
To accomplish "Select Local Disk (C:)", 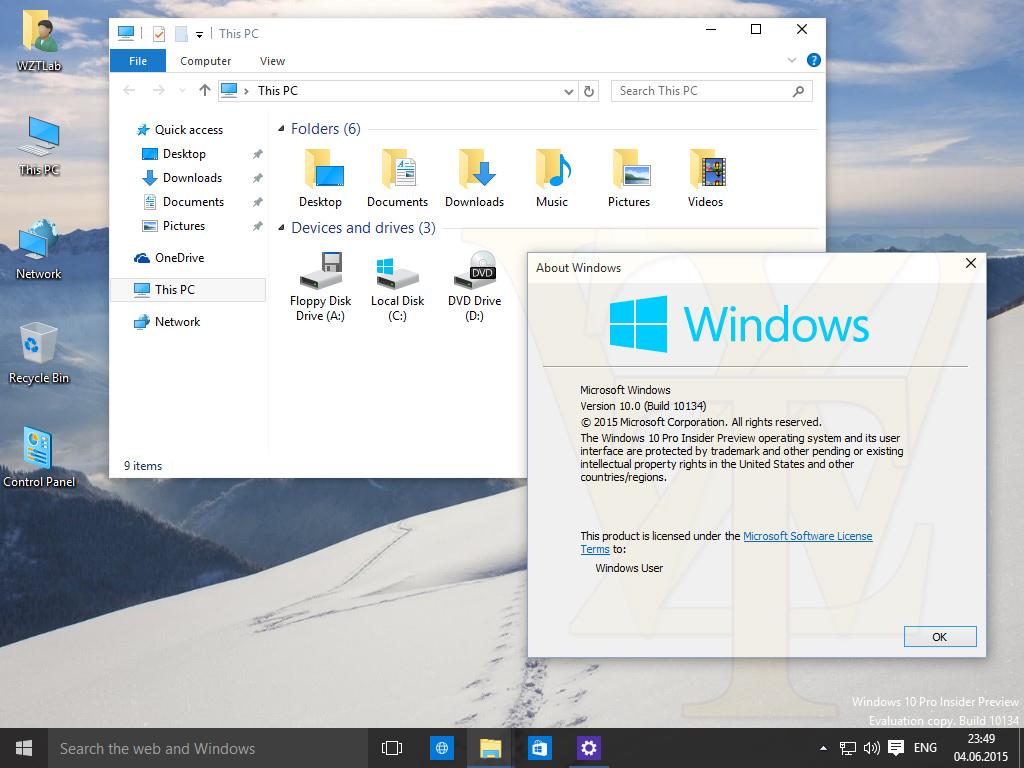I will 397,287.
